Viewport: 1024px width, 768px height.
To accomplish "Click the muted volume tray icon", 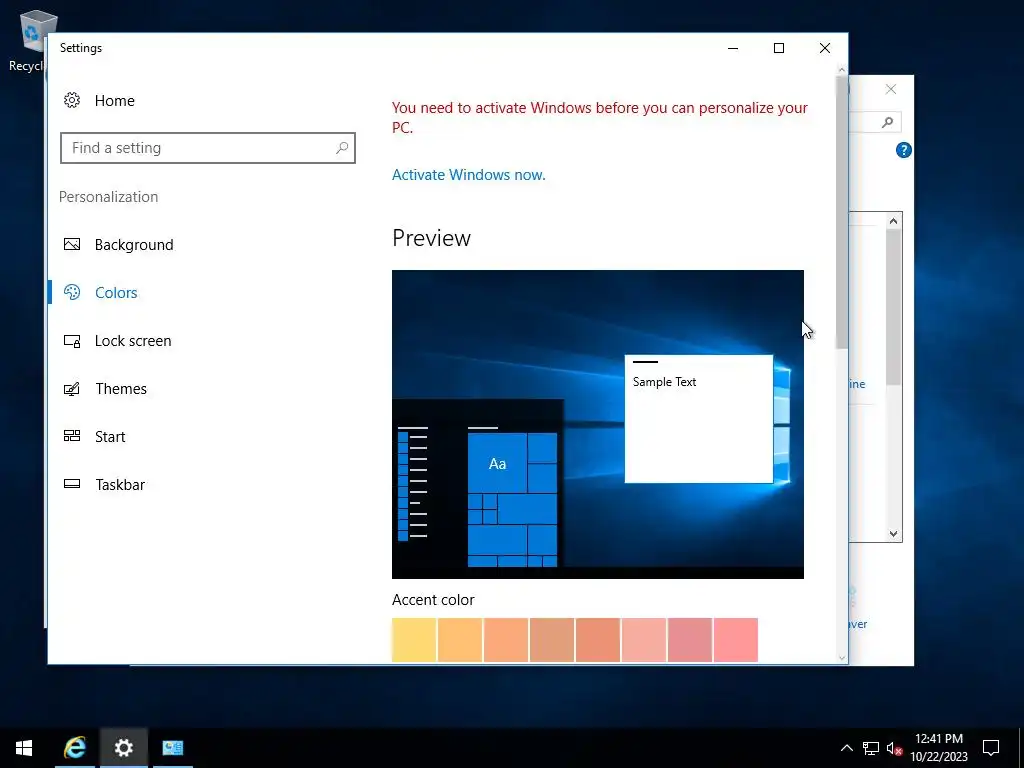I will pyautogui.click(x=894, y=748).
